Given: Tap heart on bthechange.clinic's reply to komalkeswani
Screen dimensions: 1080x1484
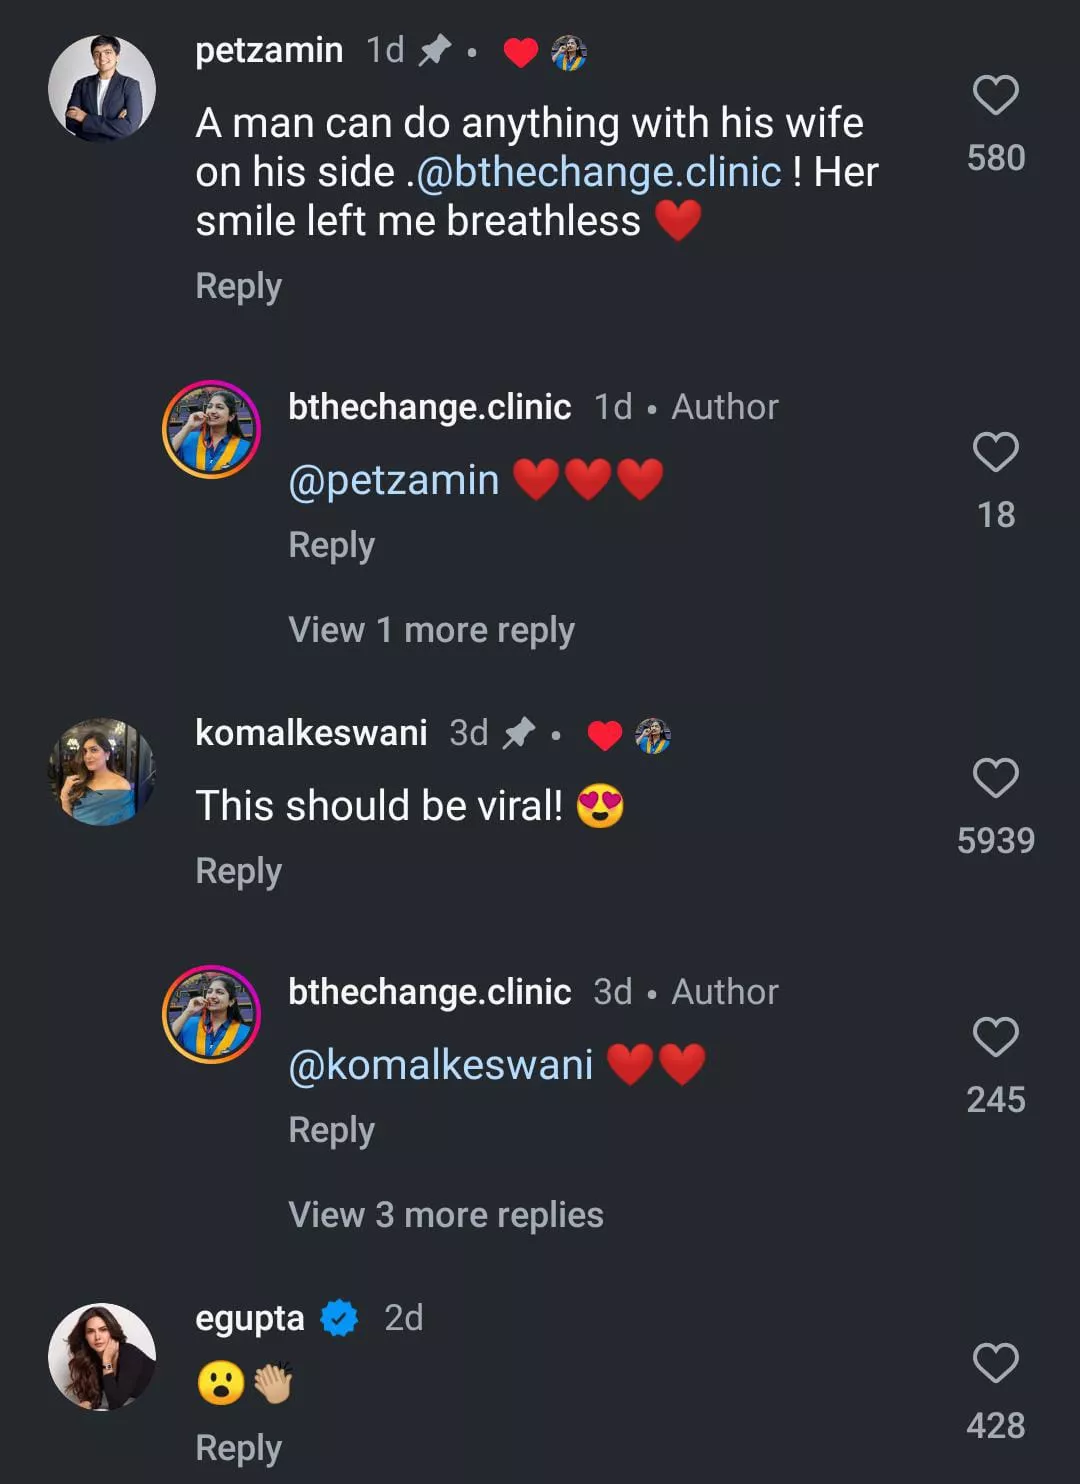Looking at the screenshot, I should pos(995,1037).
